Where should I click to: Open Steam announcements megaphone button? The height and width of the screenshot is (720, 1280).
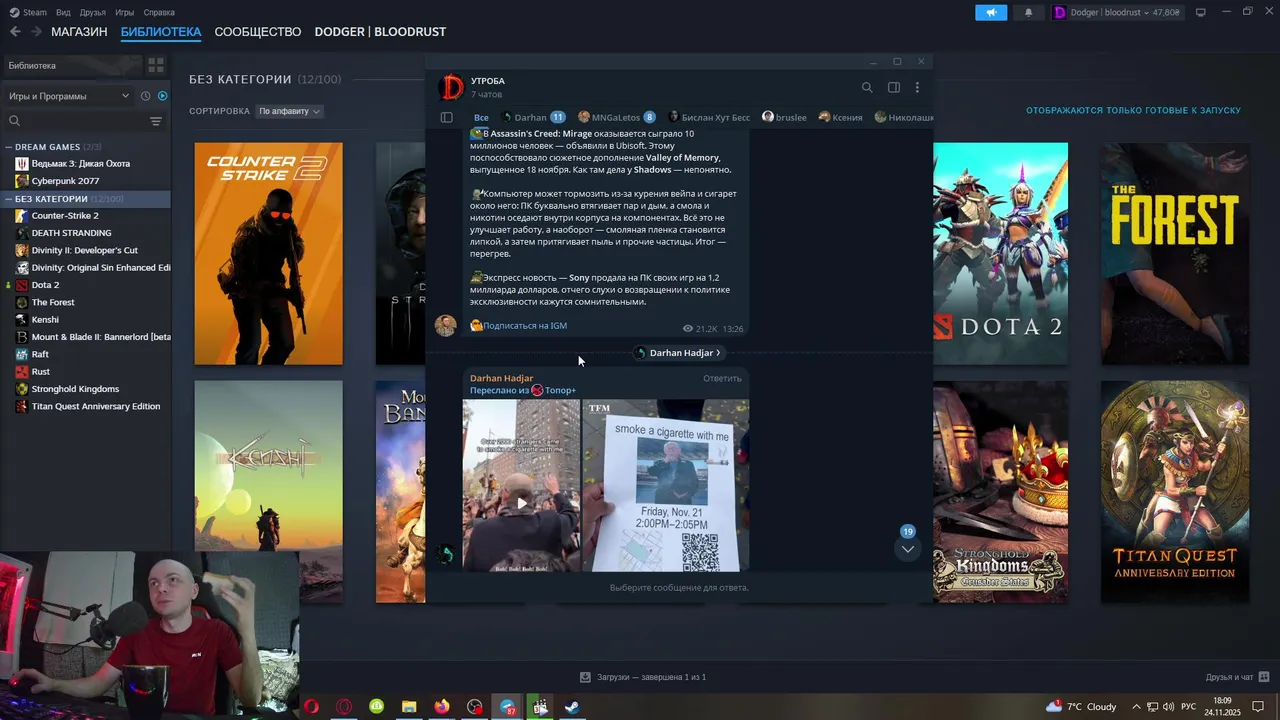coord(991,12)
